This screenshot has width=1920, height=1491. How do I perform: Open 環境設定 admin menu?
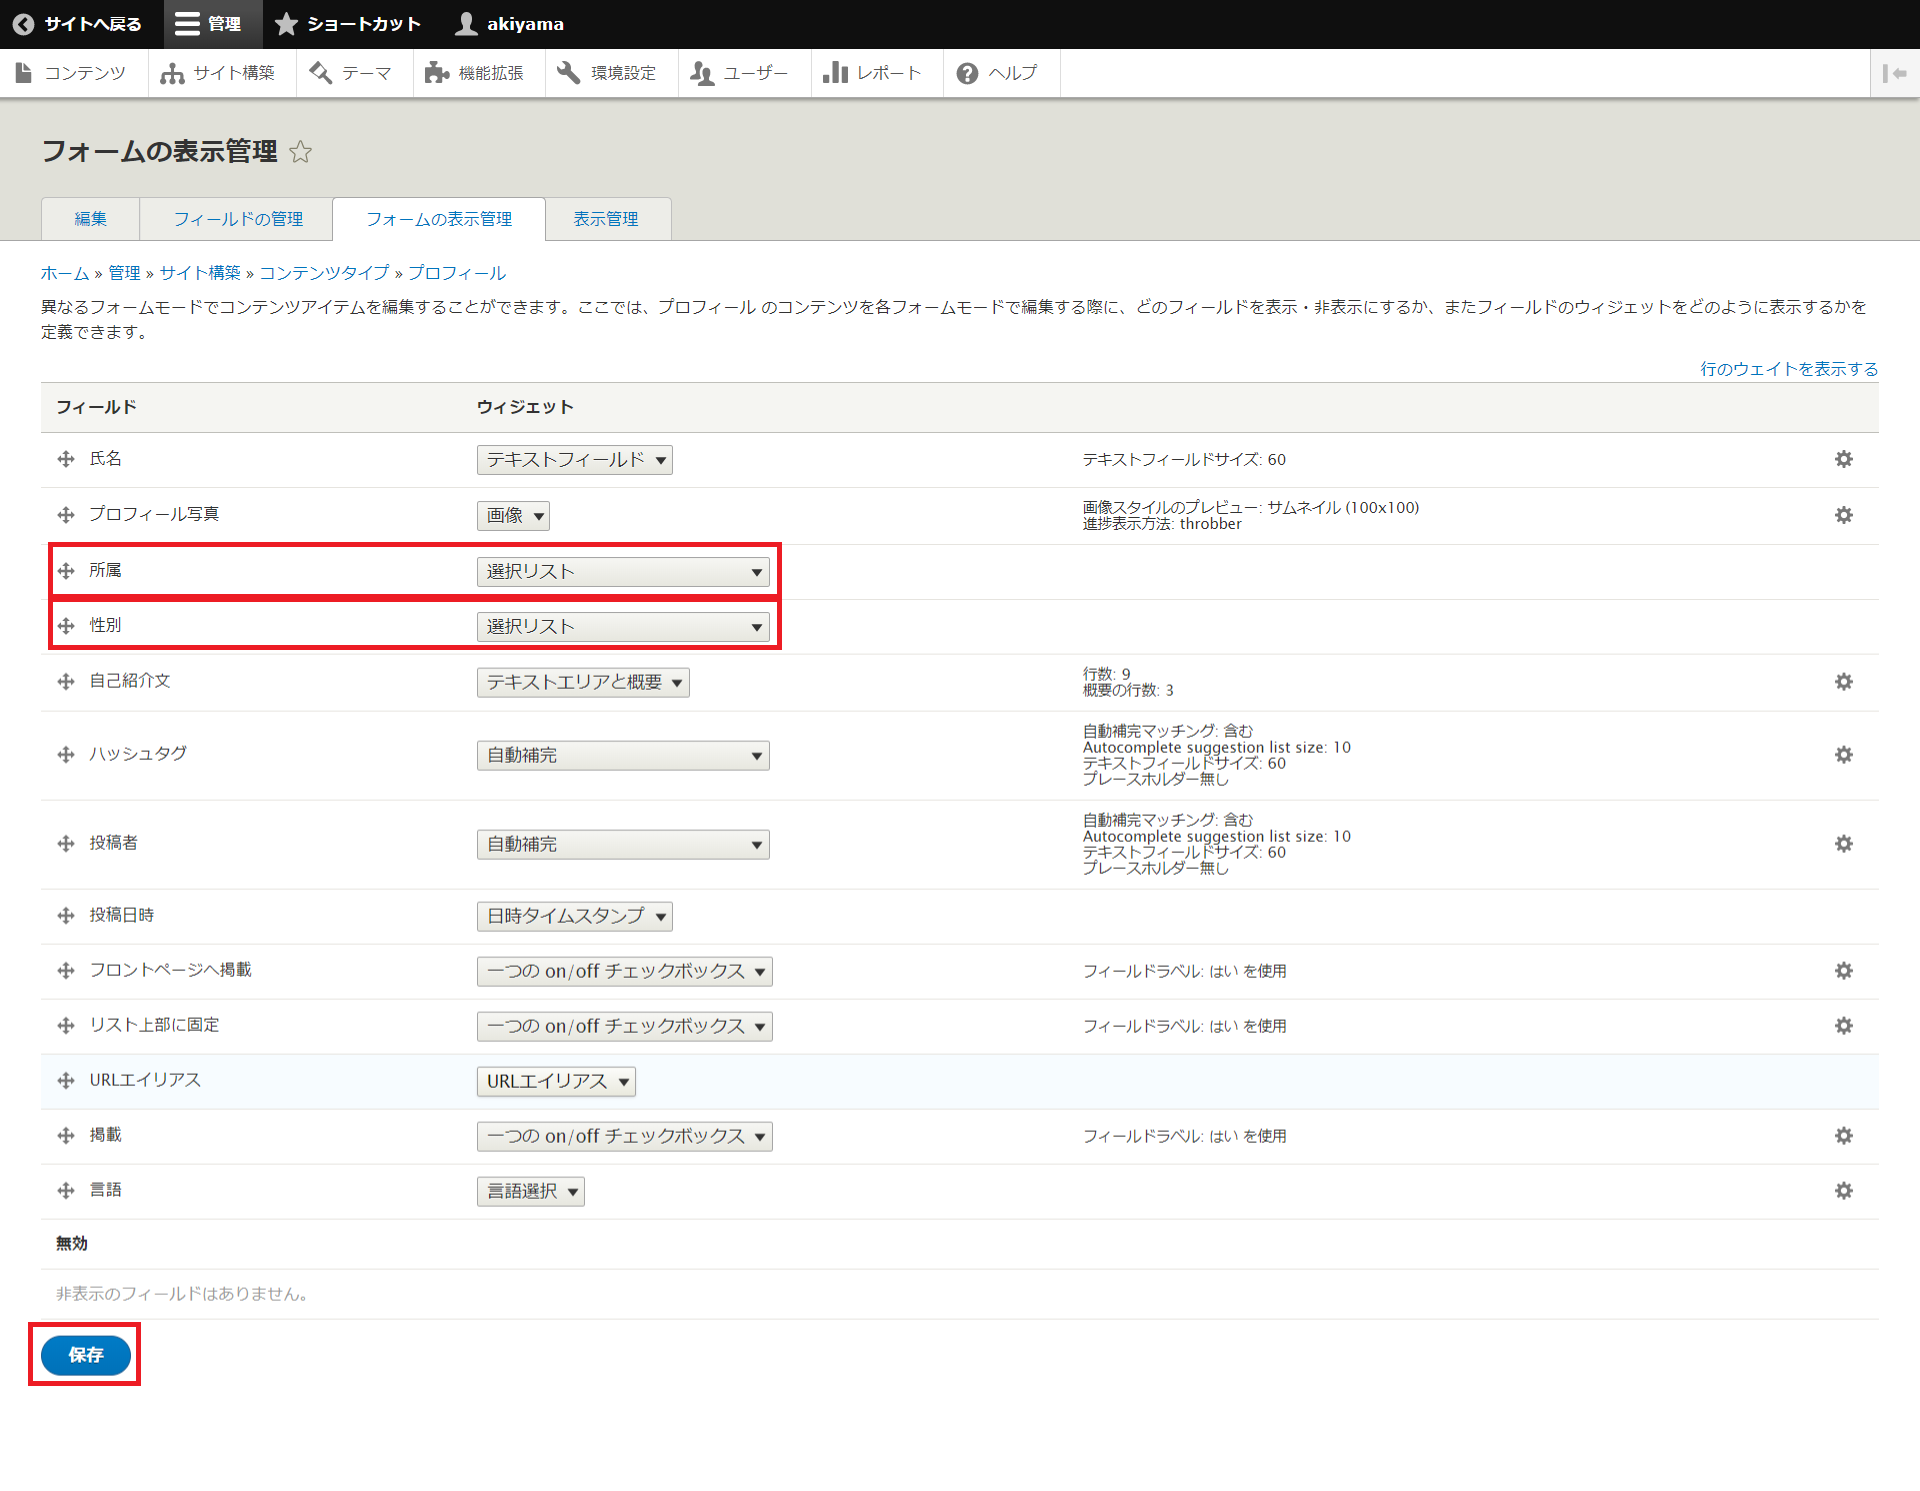coord(608,73)
